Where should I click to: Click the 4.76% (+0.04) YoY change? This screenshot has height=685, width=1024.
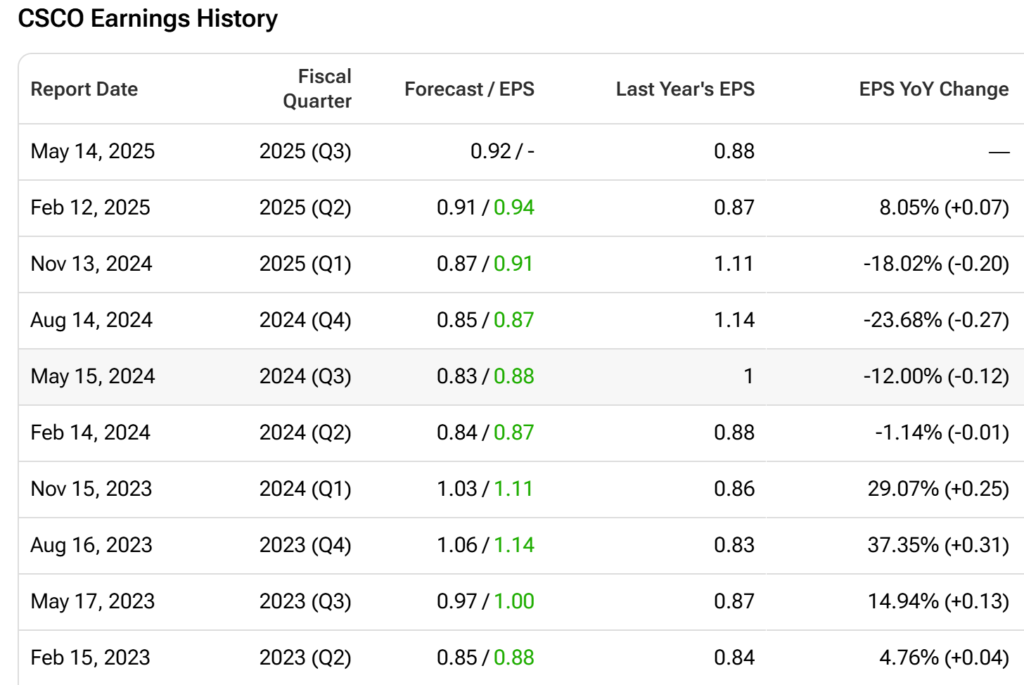[x=944, y=657]
